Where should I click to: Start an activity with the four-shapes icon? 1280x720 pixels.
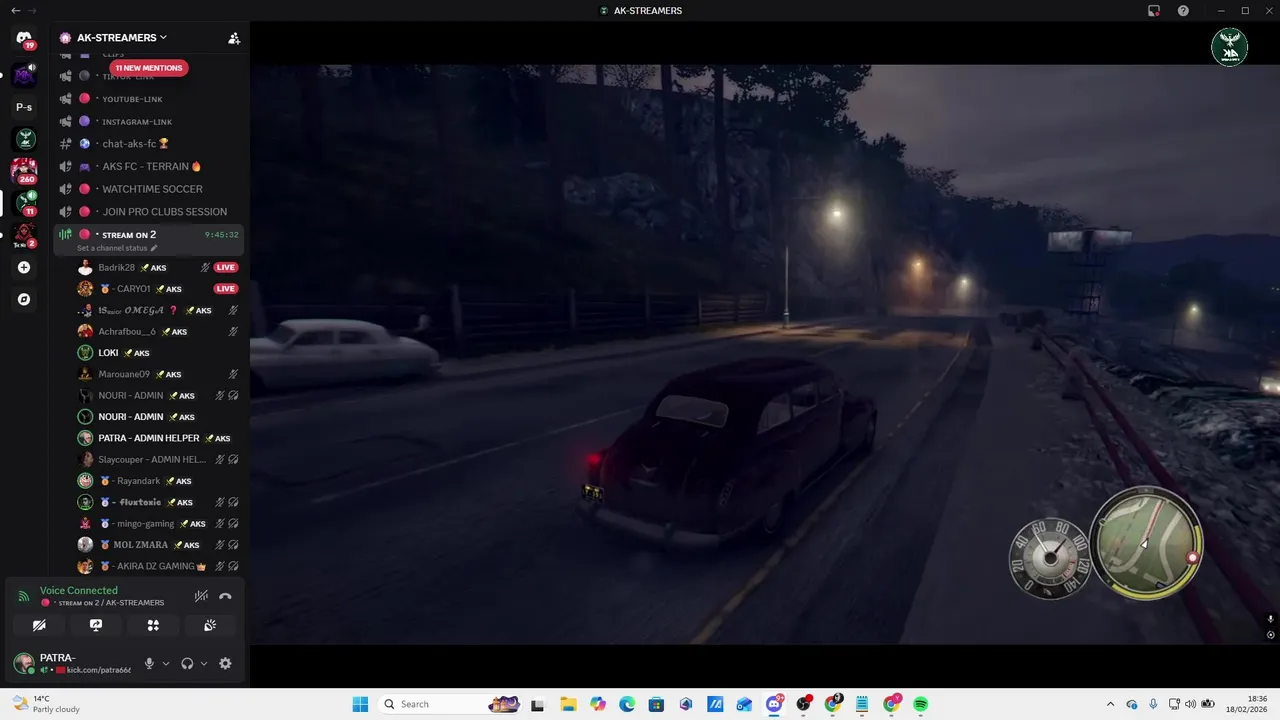point(153,625)
